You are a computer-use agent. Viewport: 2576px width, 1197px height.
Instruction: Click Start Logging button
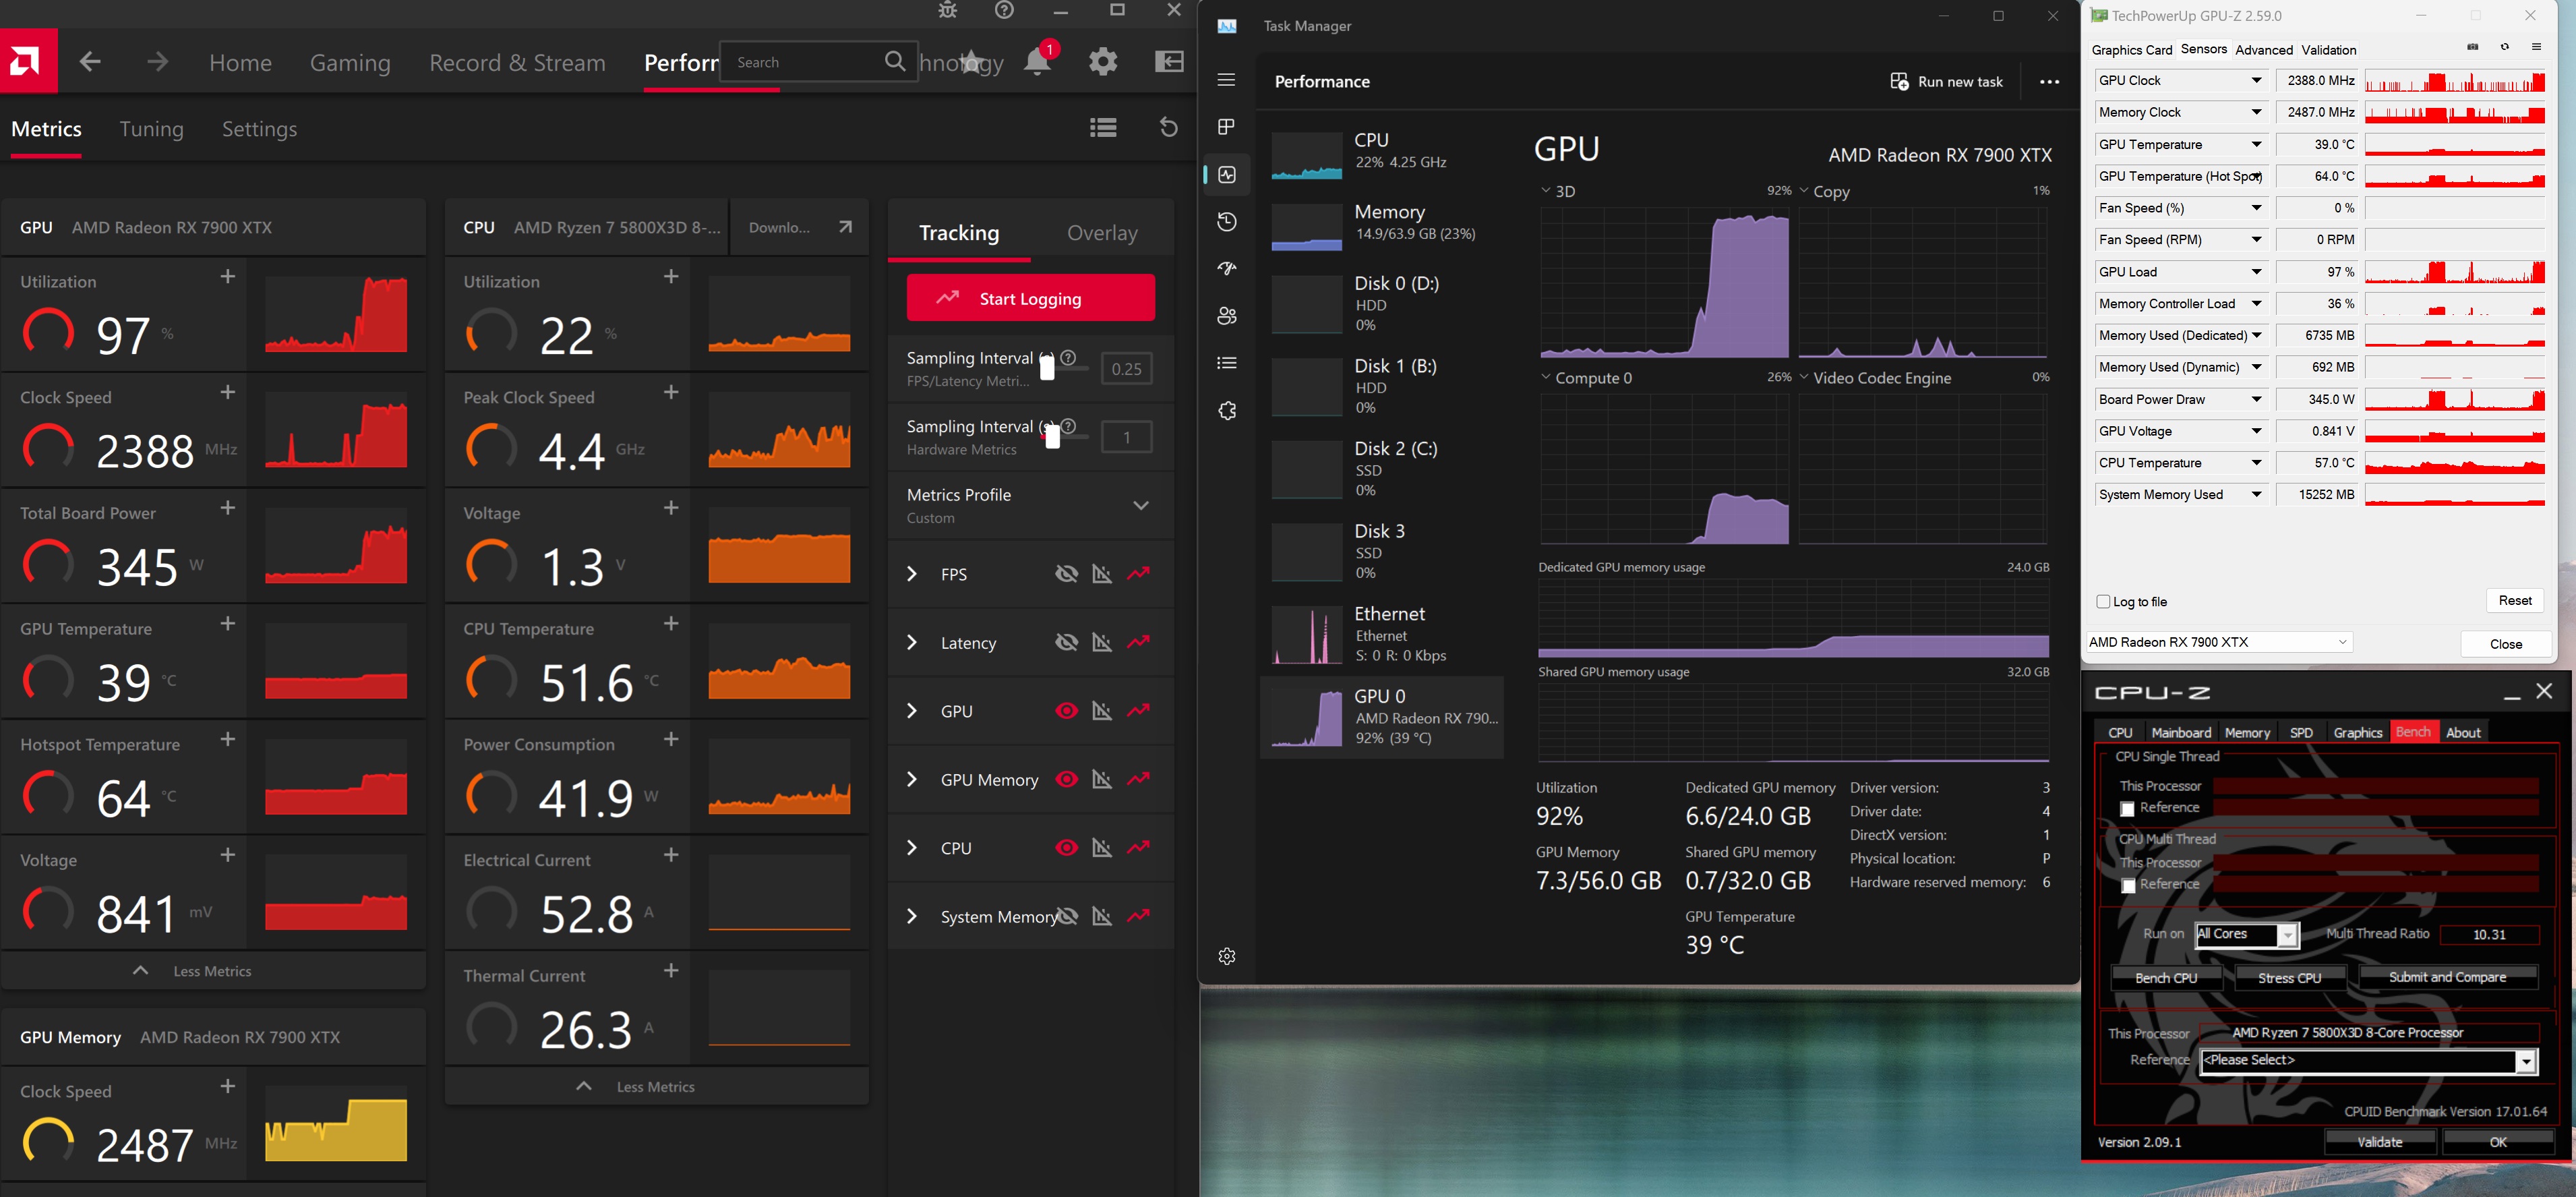1030,298
